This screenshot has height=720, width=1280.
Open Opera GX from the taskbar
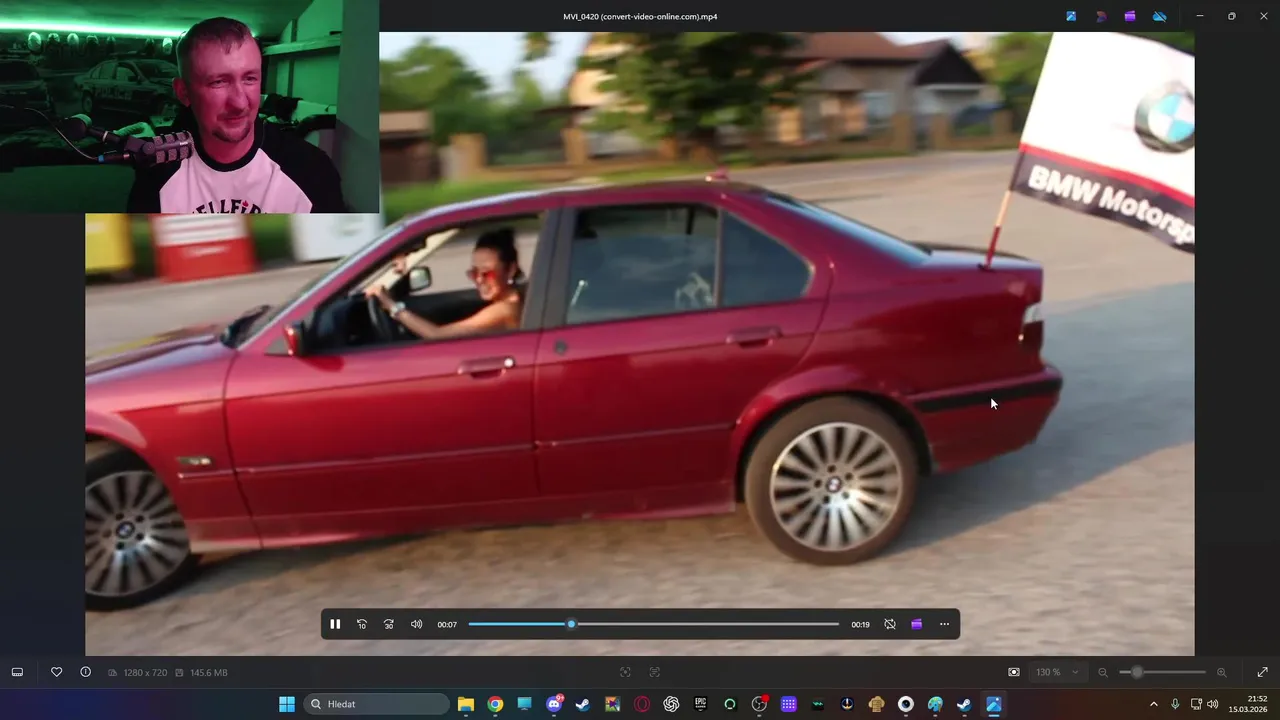coord(642,704)
